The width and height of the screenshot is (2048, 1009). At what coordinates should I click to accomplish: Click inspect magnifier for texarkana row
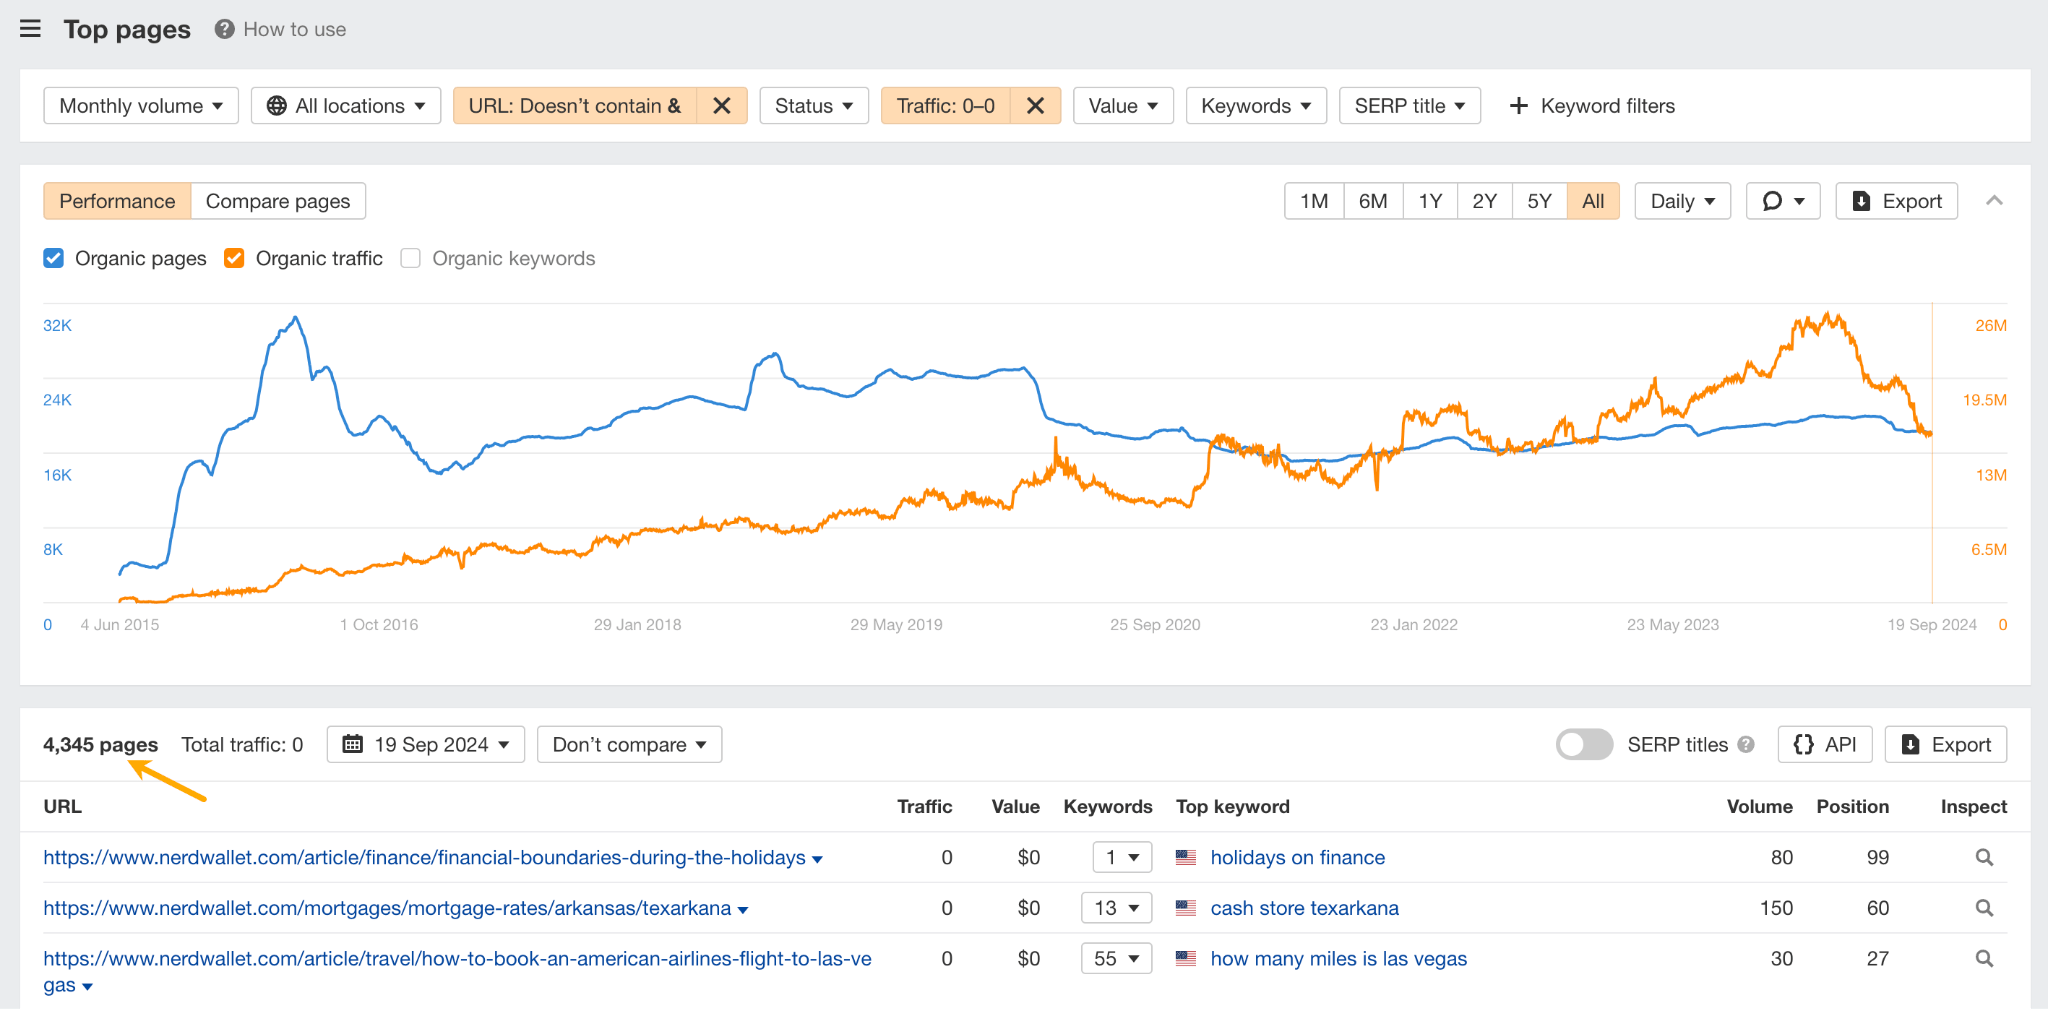tap(1984, 908)
